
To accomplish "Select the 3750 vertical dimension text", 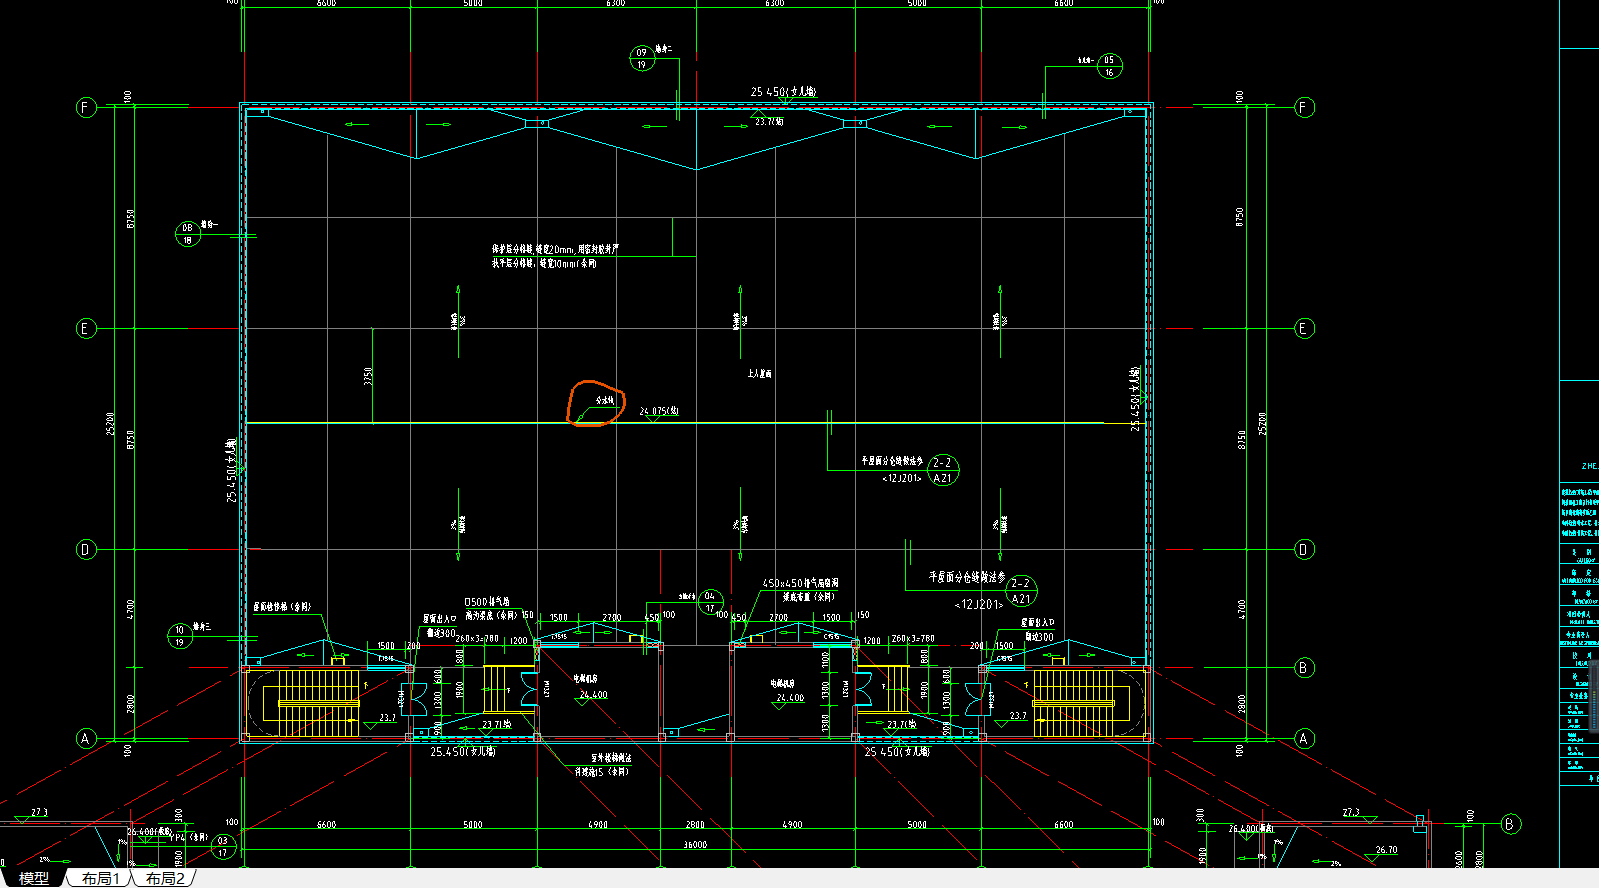I will click(x=368, y=376).
